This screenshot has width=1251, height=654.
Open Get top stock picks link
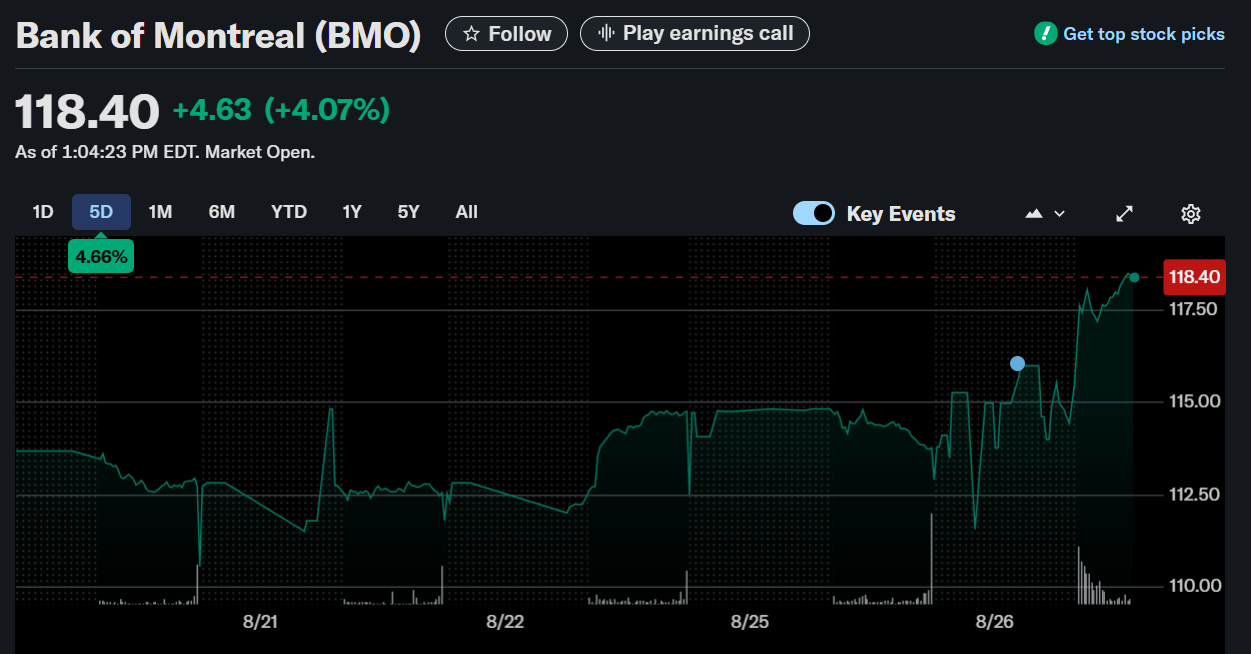pyautogui.click(x=1144, y=34)
